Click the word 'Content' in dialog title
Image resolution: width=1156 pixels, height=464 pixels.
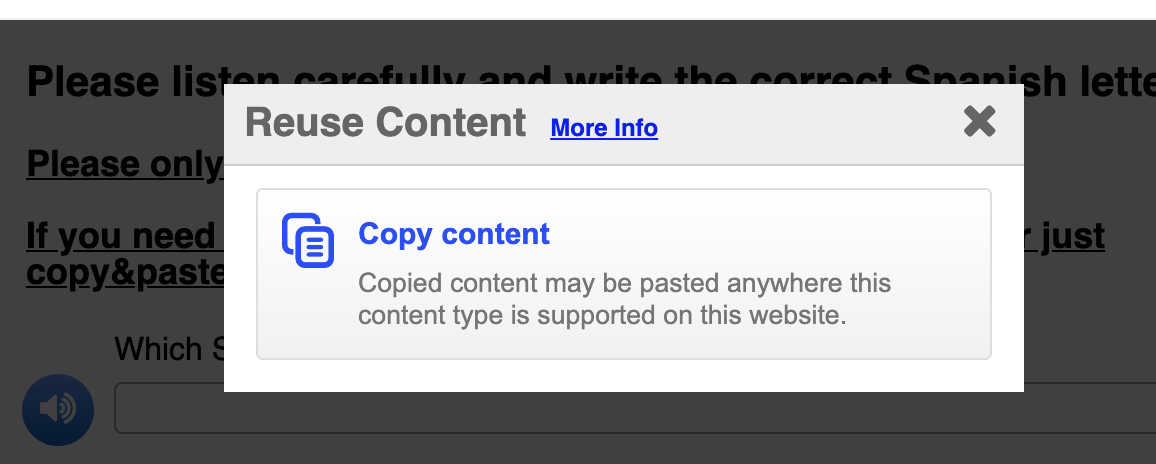[450, 122]
